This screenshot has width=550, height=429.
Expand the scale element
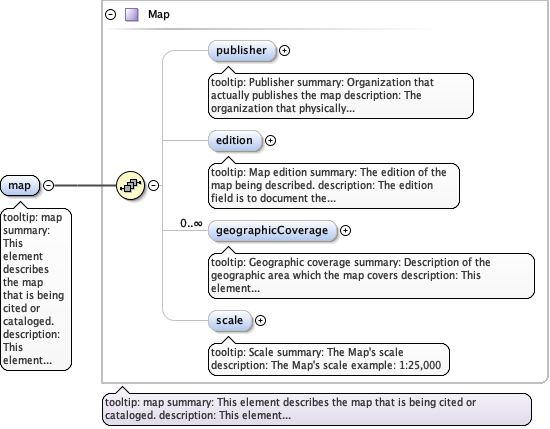(x=260, y=321)
